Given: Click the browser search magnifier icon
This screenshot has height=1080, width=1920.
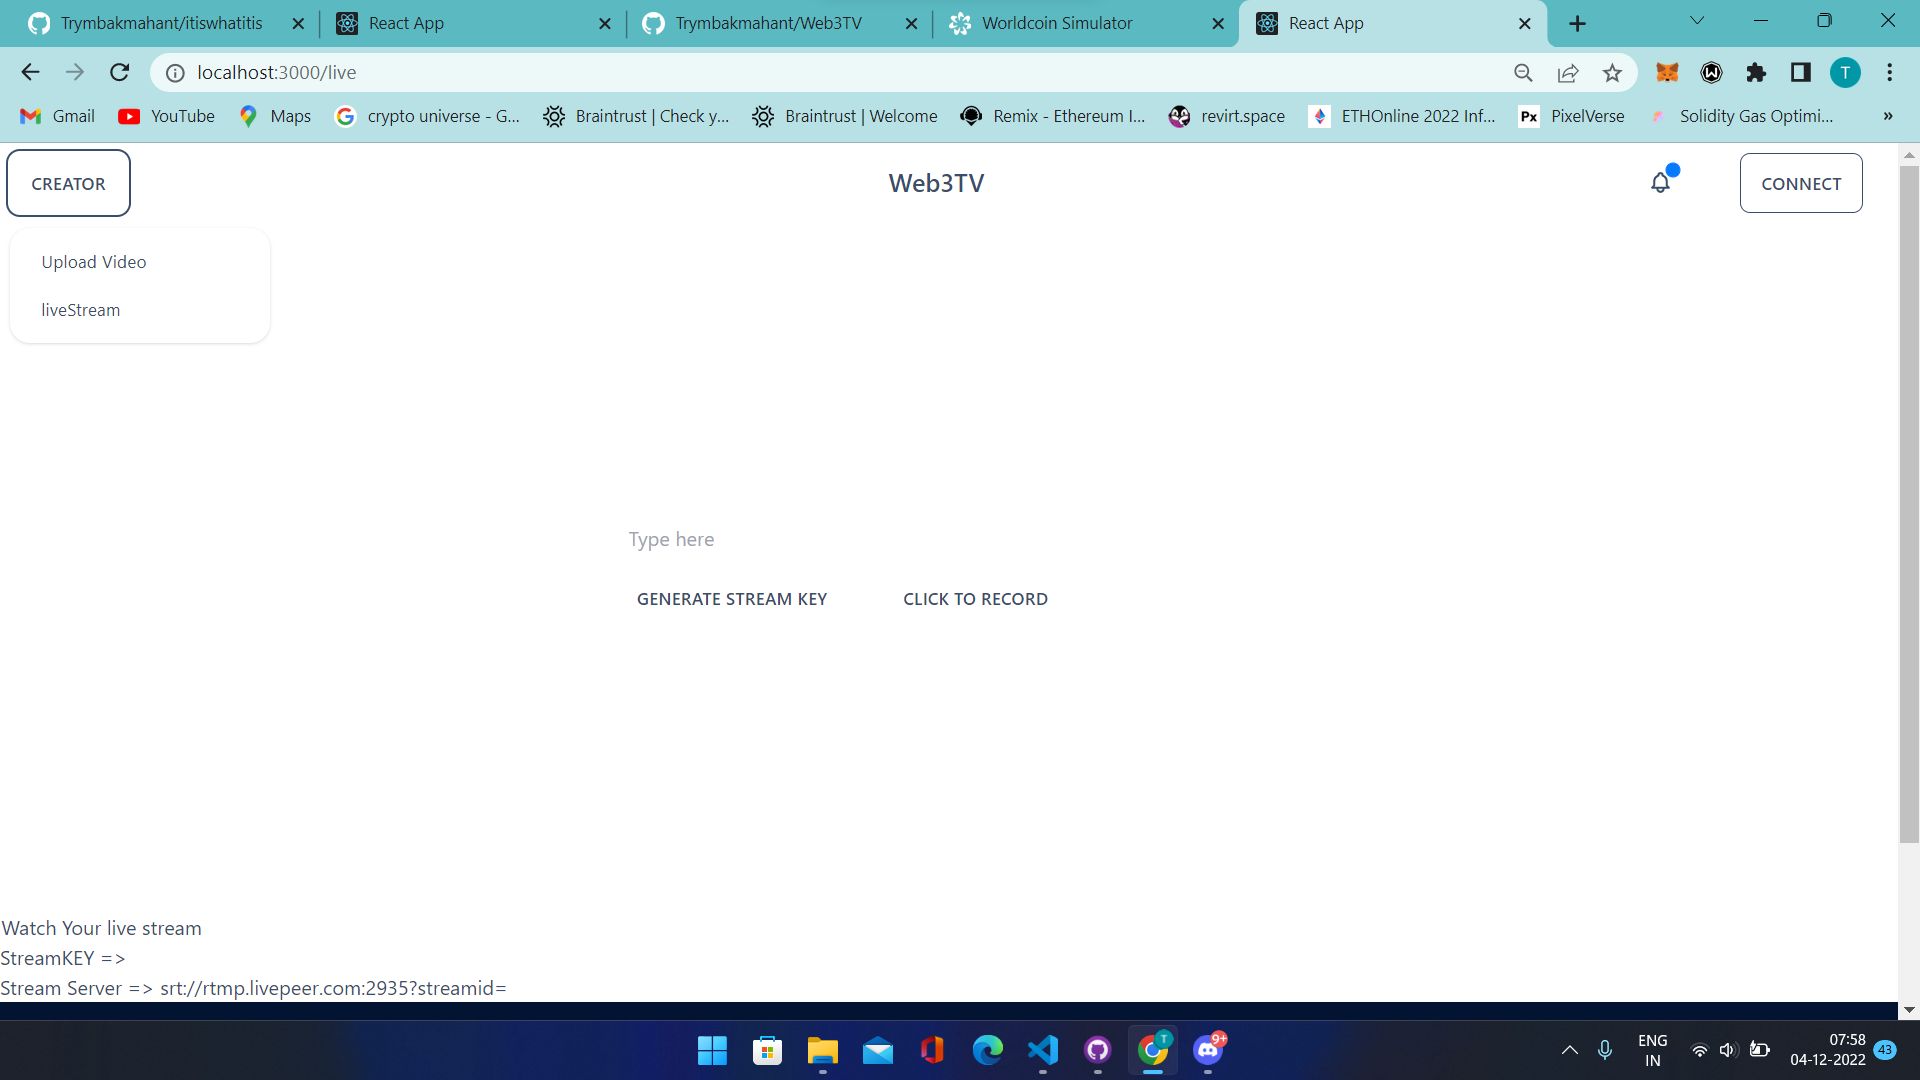Looking at the screenshot, I should 1523,73.
